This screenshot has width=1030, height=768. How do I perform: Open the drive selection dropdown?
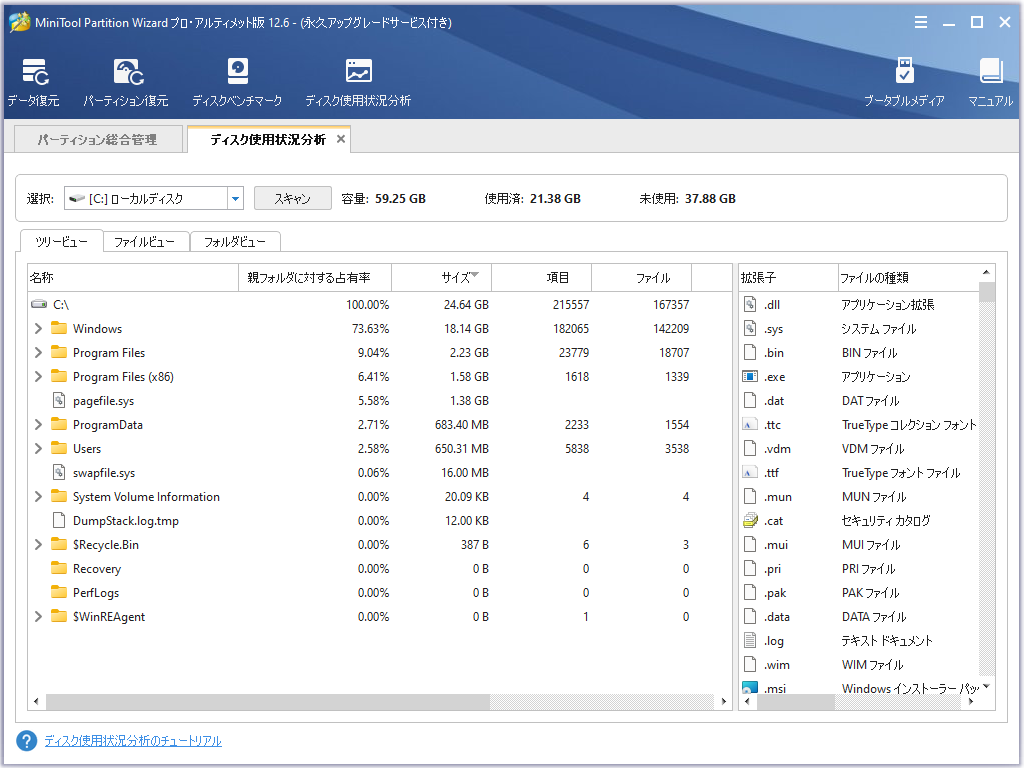[235, 198]
